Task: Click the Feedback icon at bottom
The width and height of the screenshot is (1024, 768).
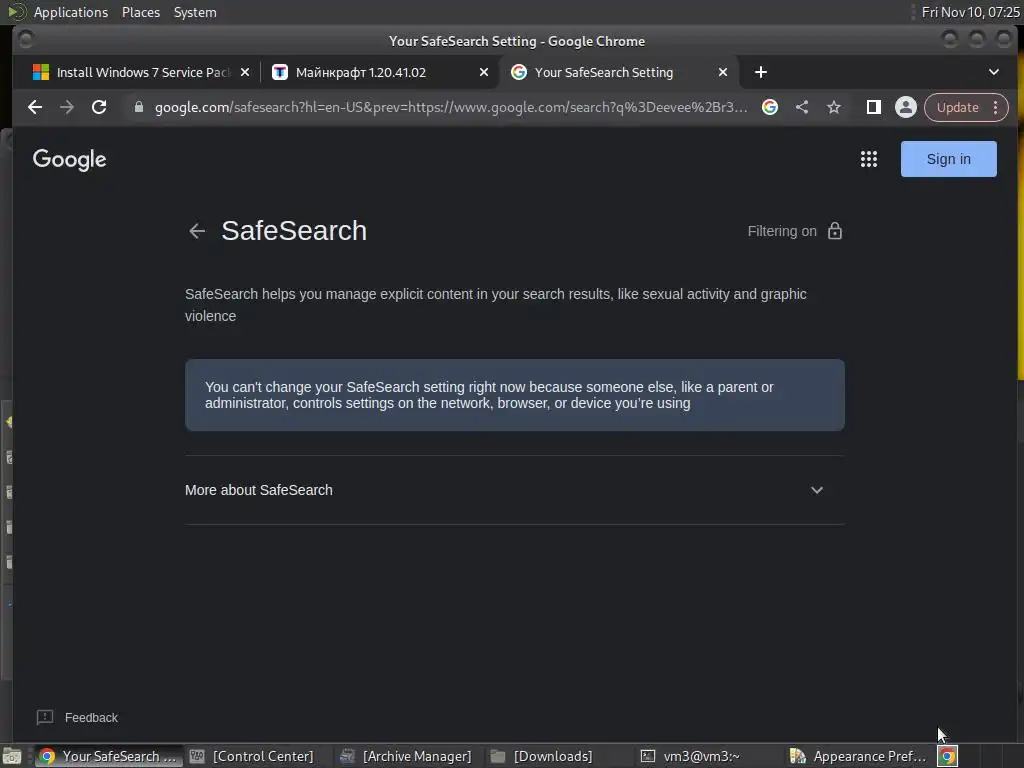Action: click(x=45, y=717)
